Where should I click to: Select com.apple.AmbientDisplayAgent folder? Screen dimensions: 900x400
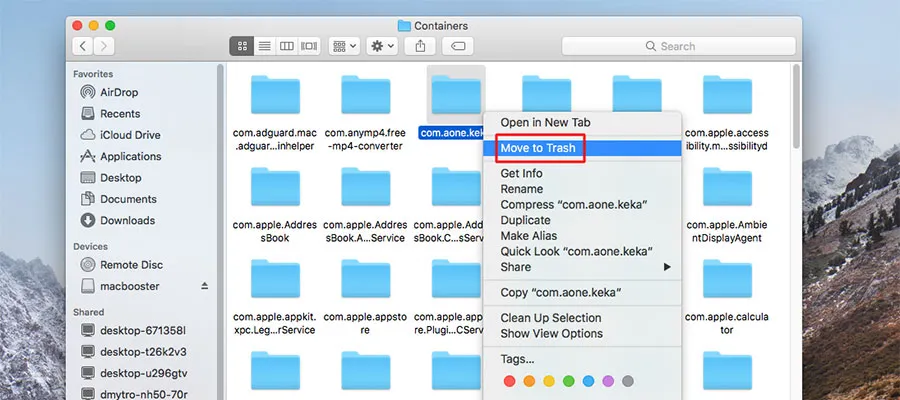pos(727,187)
